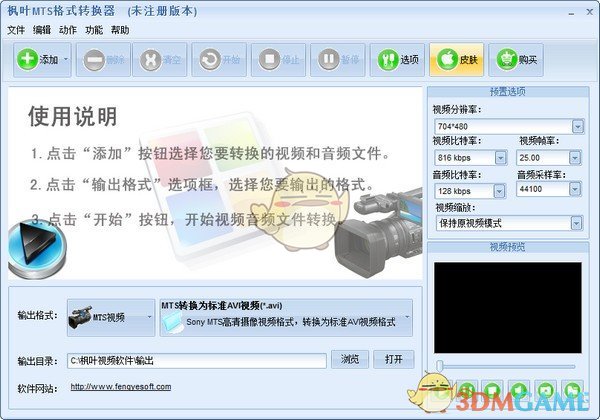Image resolution: width=600 pixels, height=420 pixels.
Task: Click the 704*480 resolution value
Action: click(x=453, y=127)
